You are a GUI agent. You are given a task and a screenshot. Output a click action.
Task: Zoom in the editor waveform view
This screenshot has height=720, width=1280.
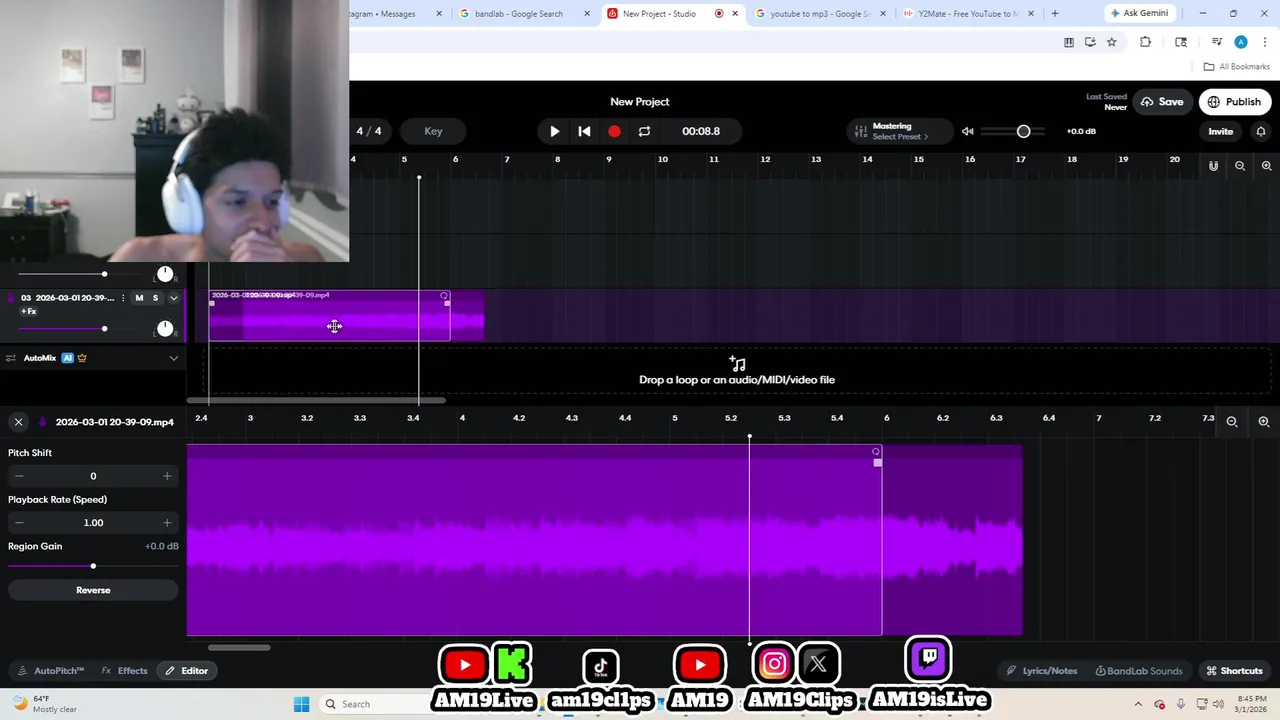point(1264,422)
